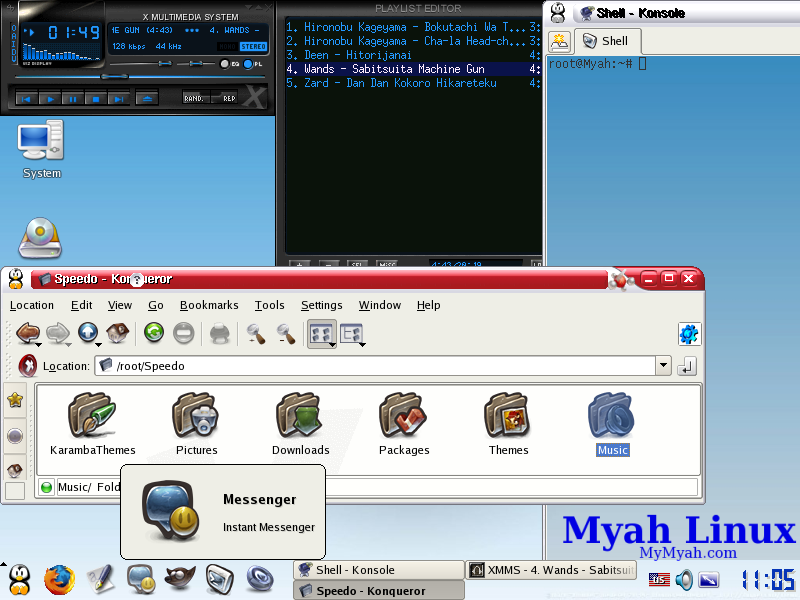This screenshot has height=600, width=800.
Task: Select playlist track 5 Zard - Dan Dan
Action: point(412,83)
